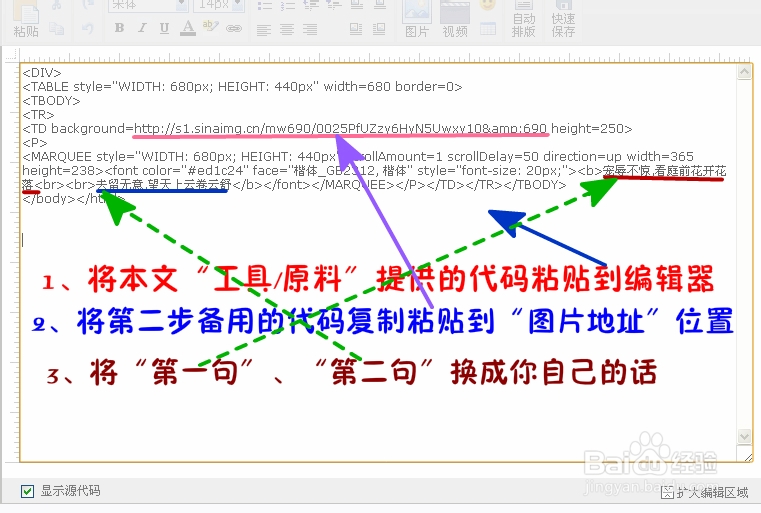
Task: Click the text 宠辱不惊,看庭前花开花 in code
Action: [664, 171]
